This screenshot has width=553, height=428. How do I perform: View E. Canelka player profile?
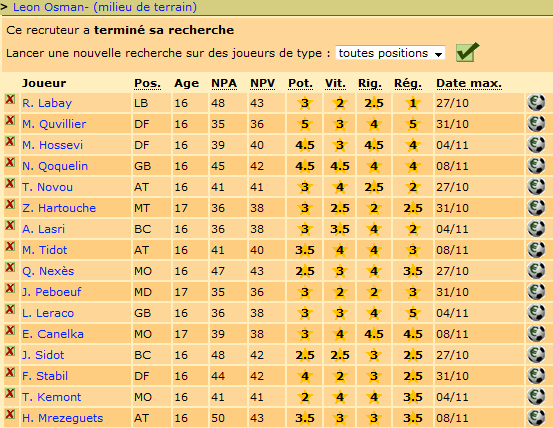(x=53, y=334)
